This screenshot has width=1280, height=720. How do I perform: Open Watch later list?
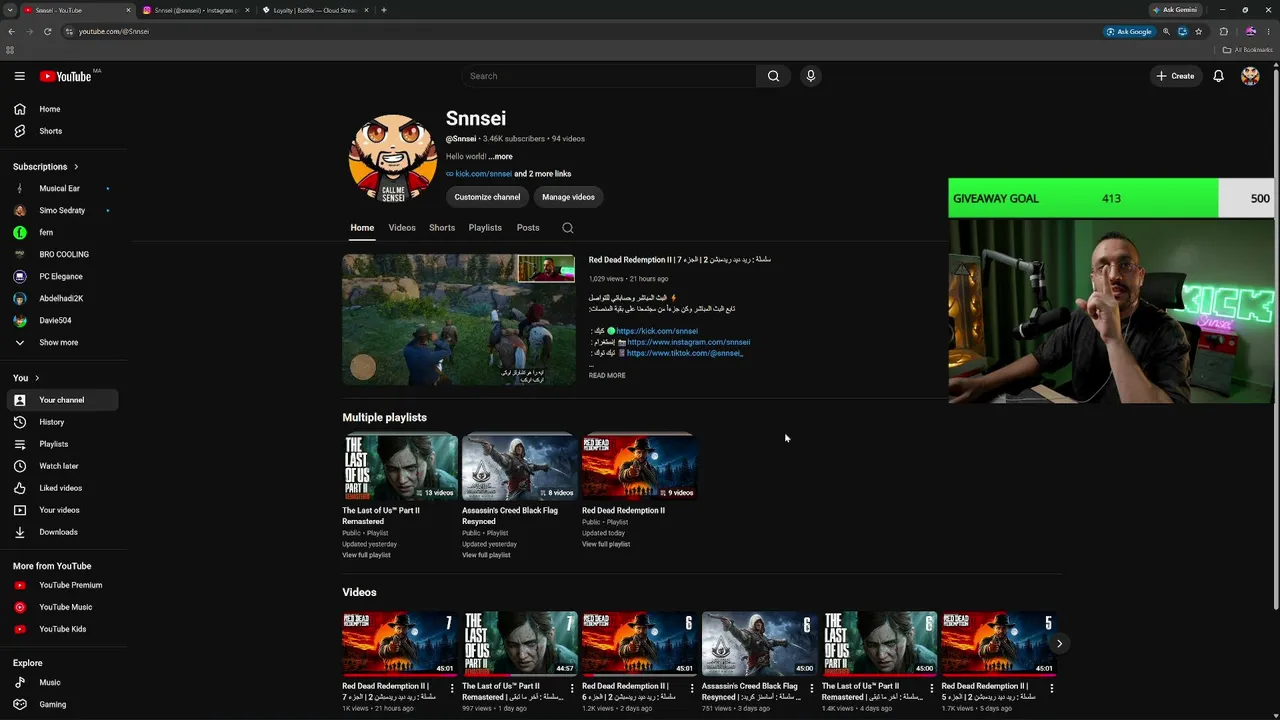(62, 466)
